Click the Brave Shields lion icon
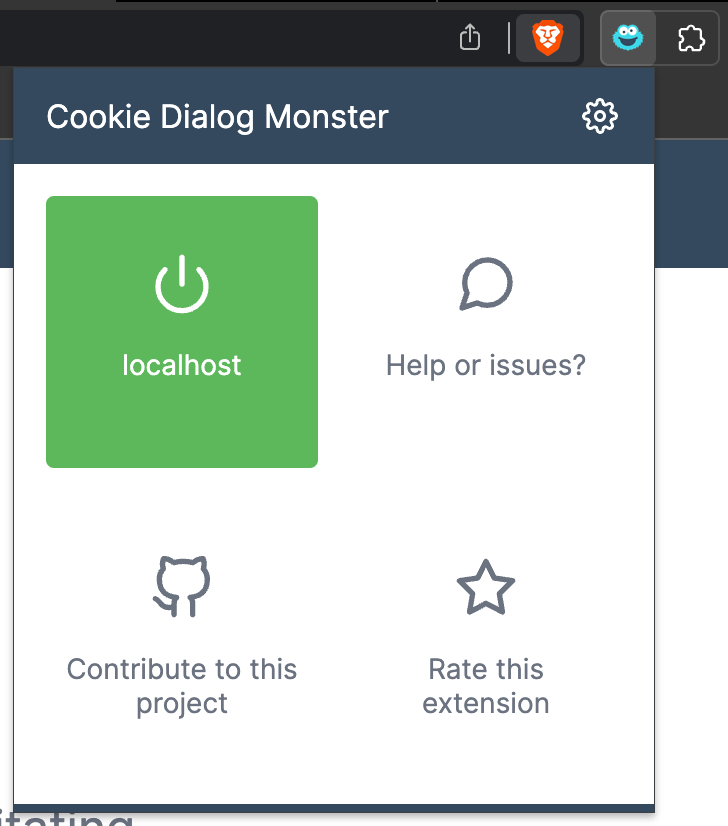 [548, 38]
